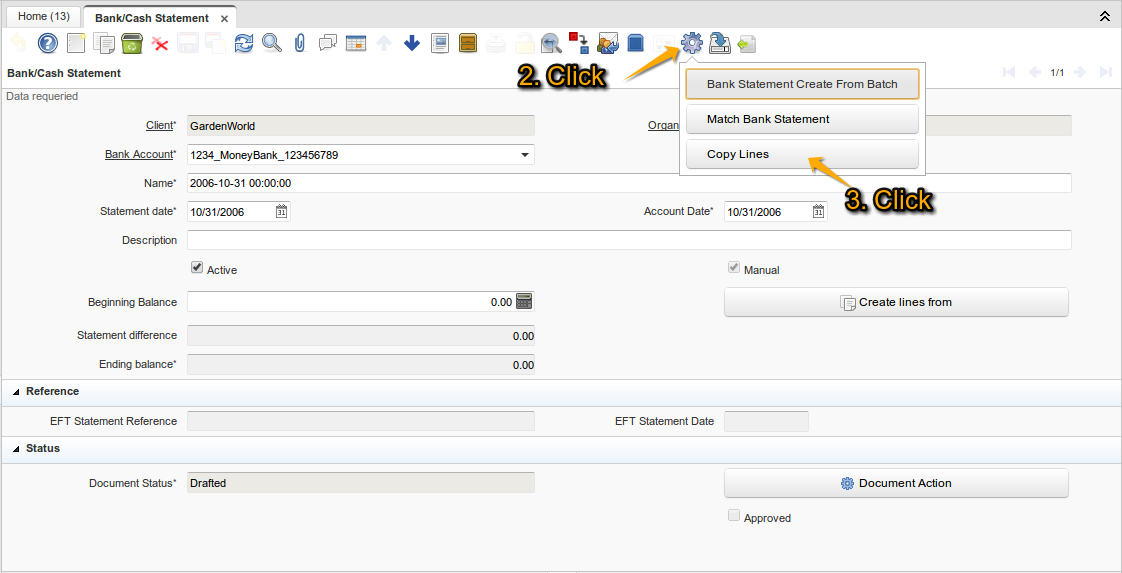Screen dimensions: 1122x573
Task: Click the Process gear icon
Action: (692, 44)
